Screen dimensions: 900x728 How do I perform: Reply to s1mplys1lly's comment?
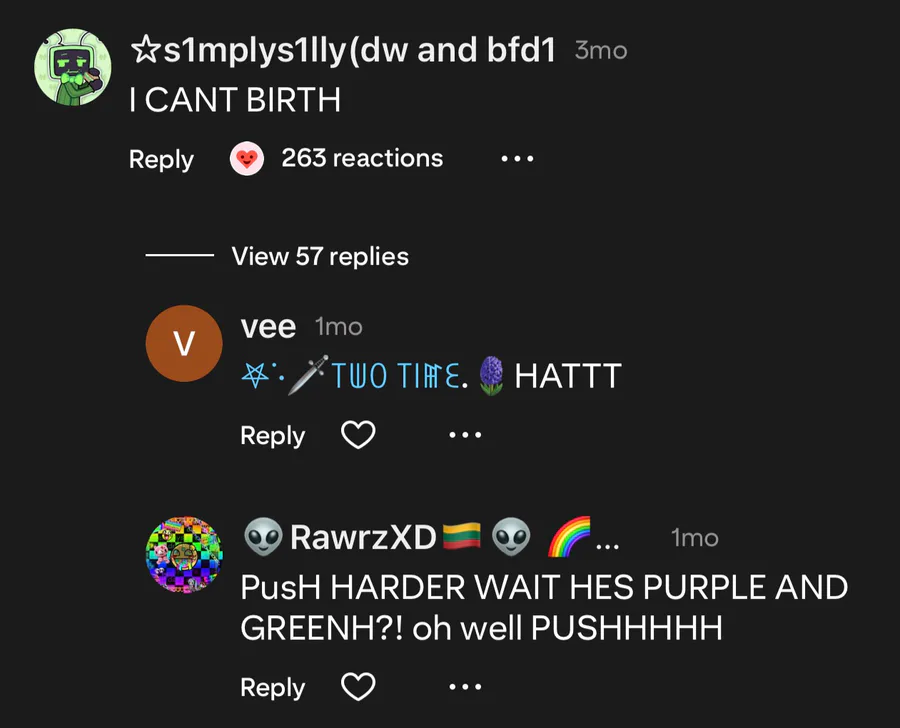(x=161, y=160)
